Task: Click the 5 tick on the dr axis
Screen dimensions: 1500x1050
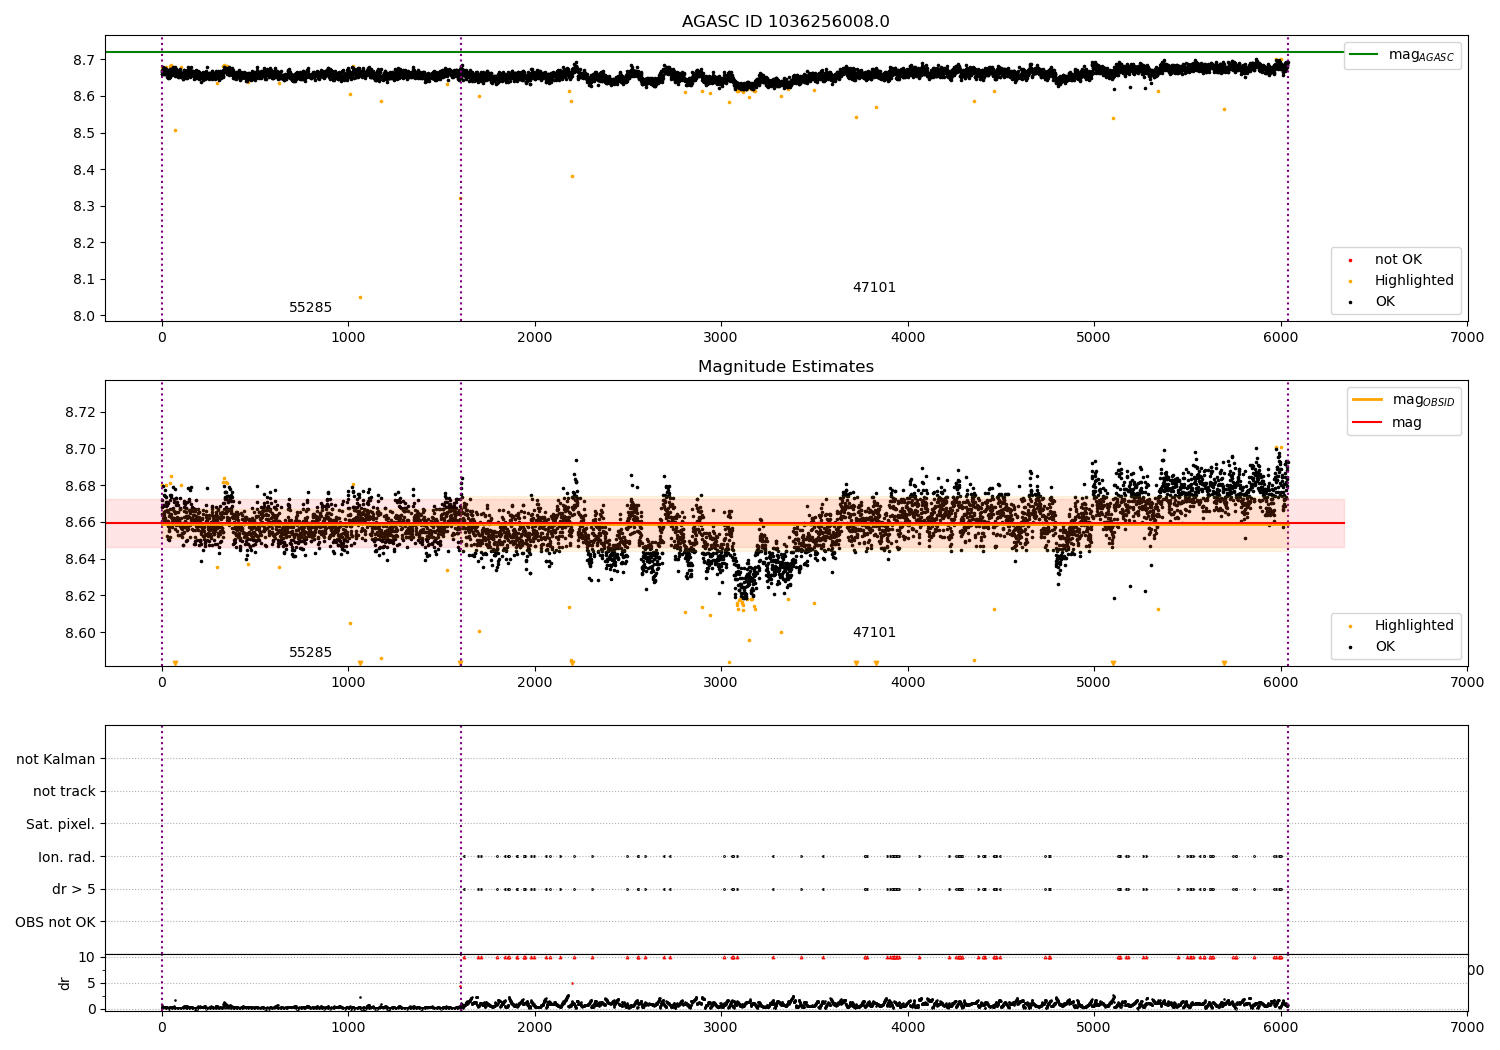Action: (92, 983)
